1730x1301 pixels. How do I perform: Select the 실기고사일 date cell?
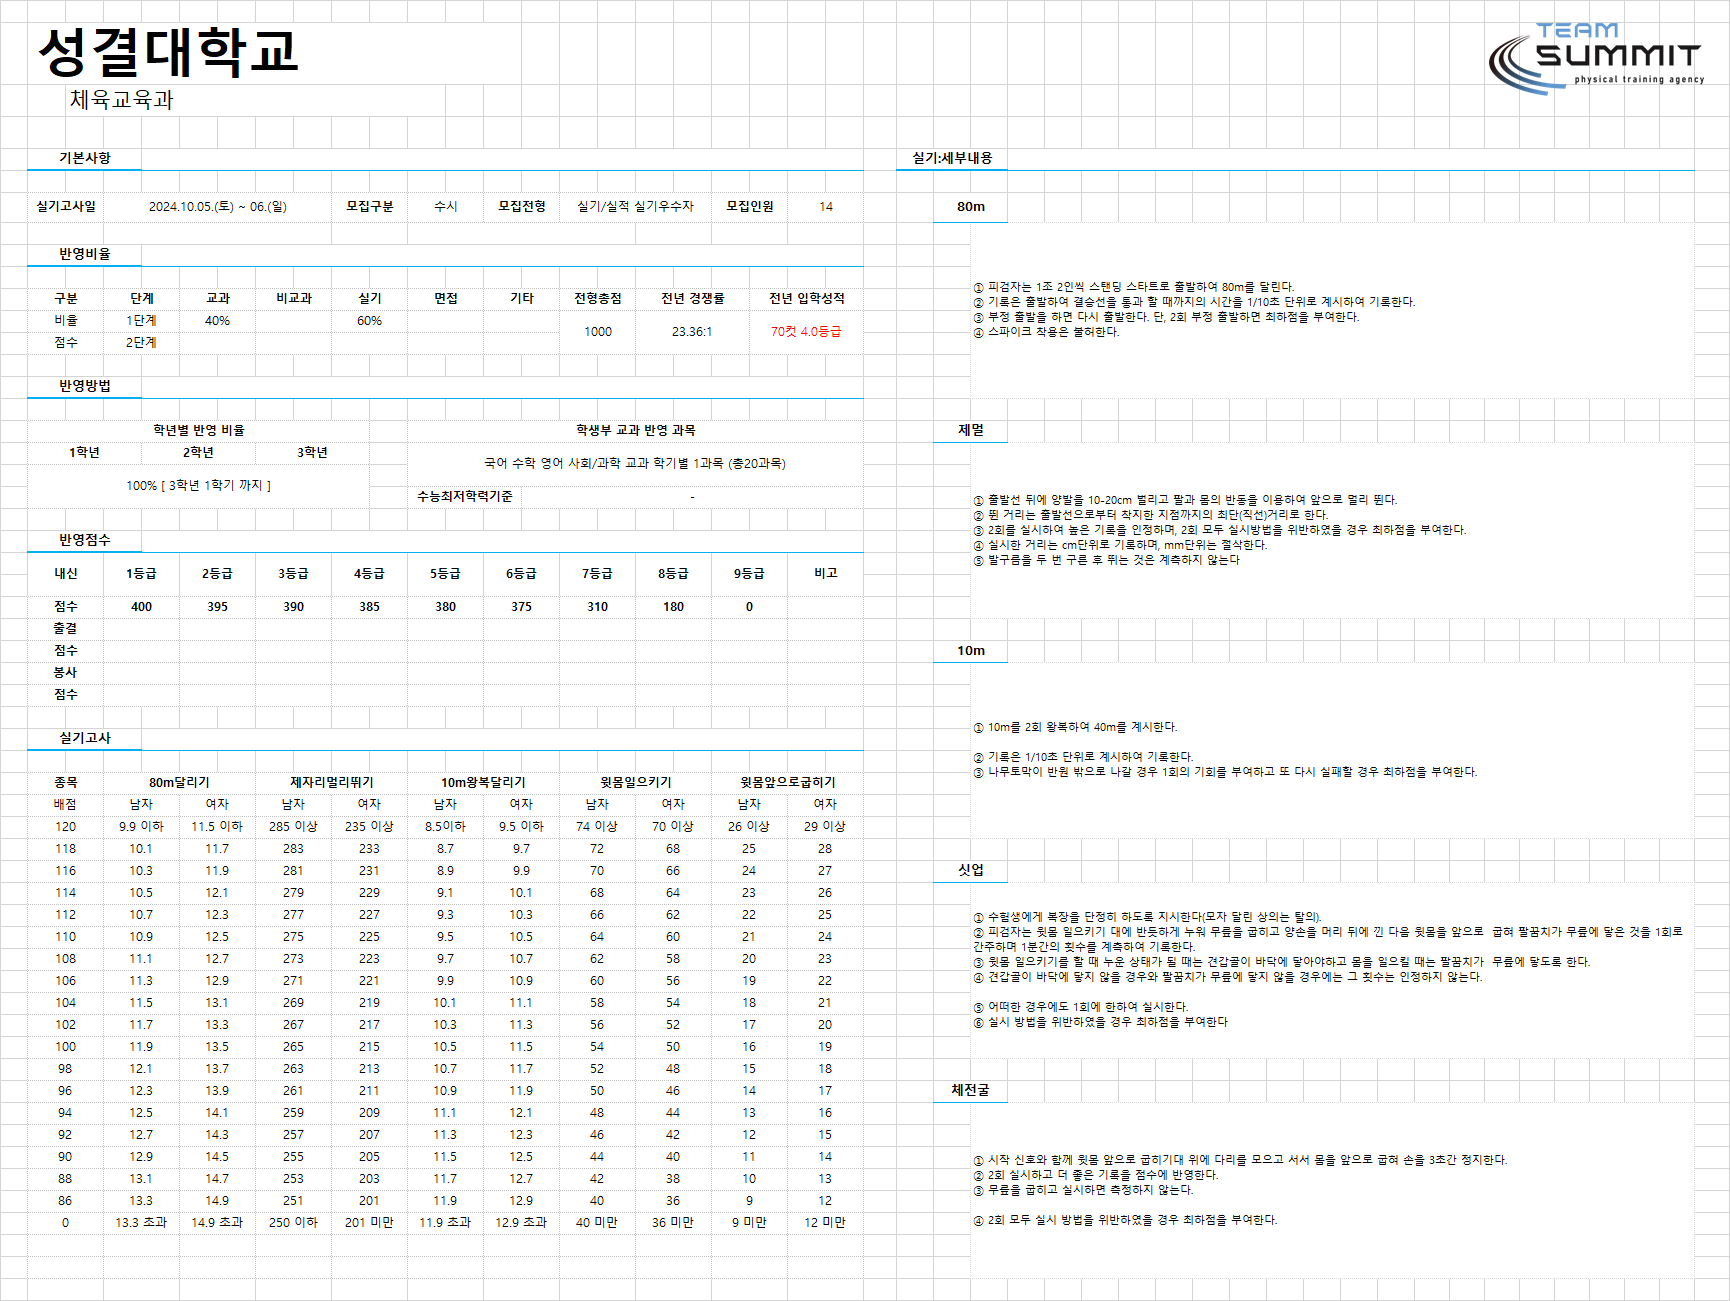tap(218, 206)
